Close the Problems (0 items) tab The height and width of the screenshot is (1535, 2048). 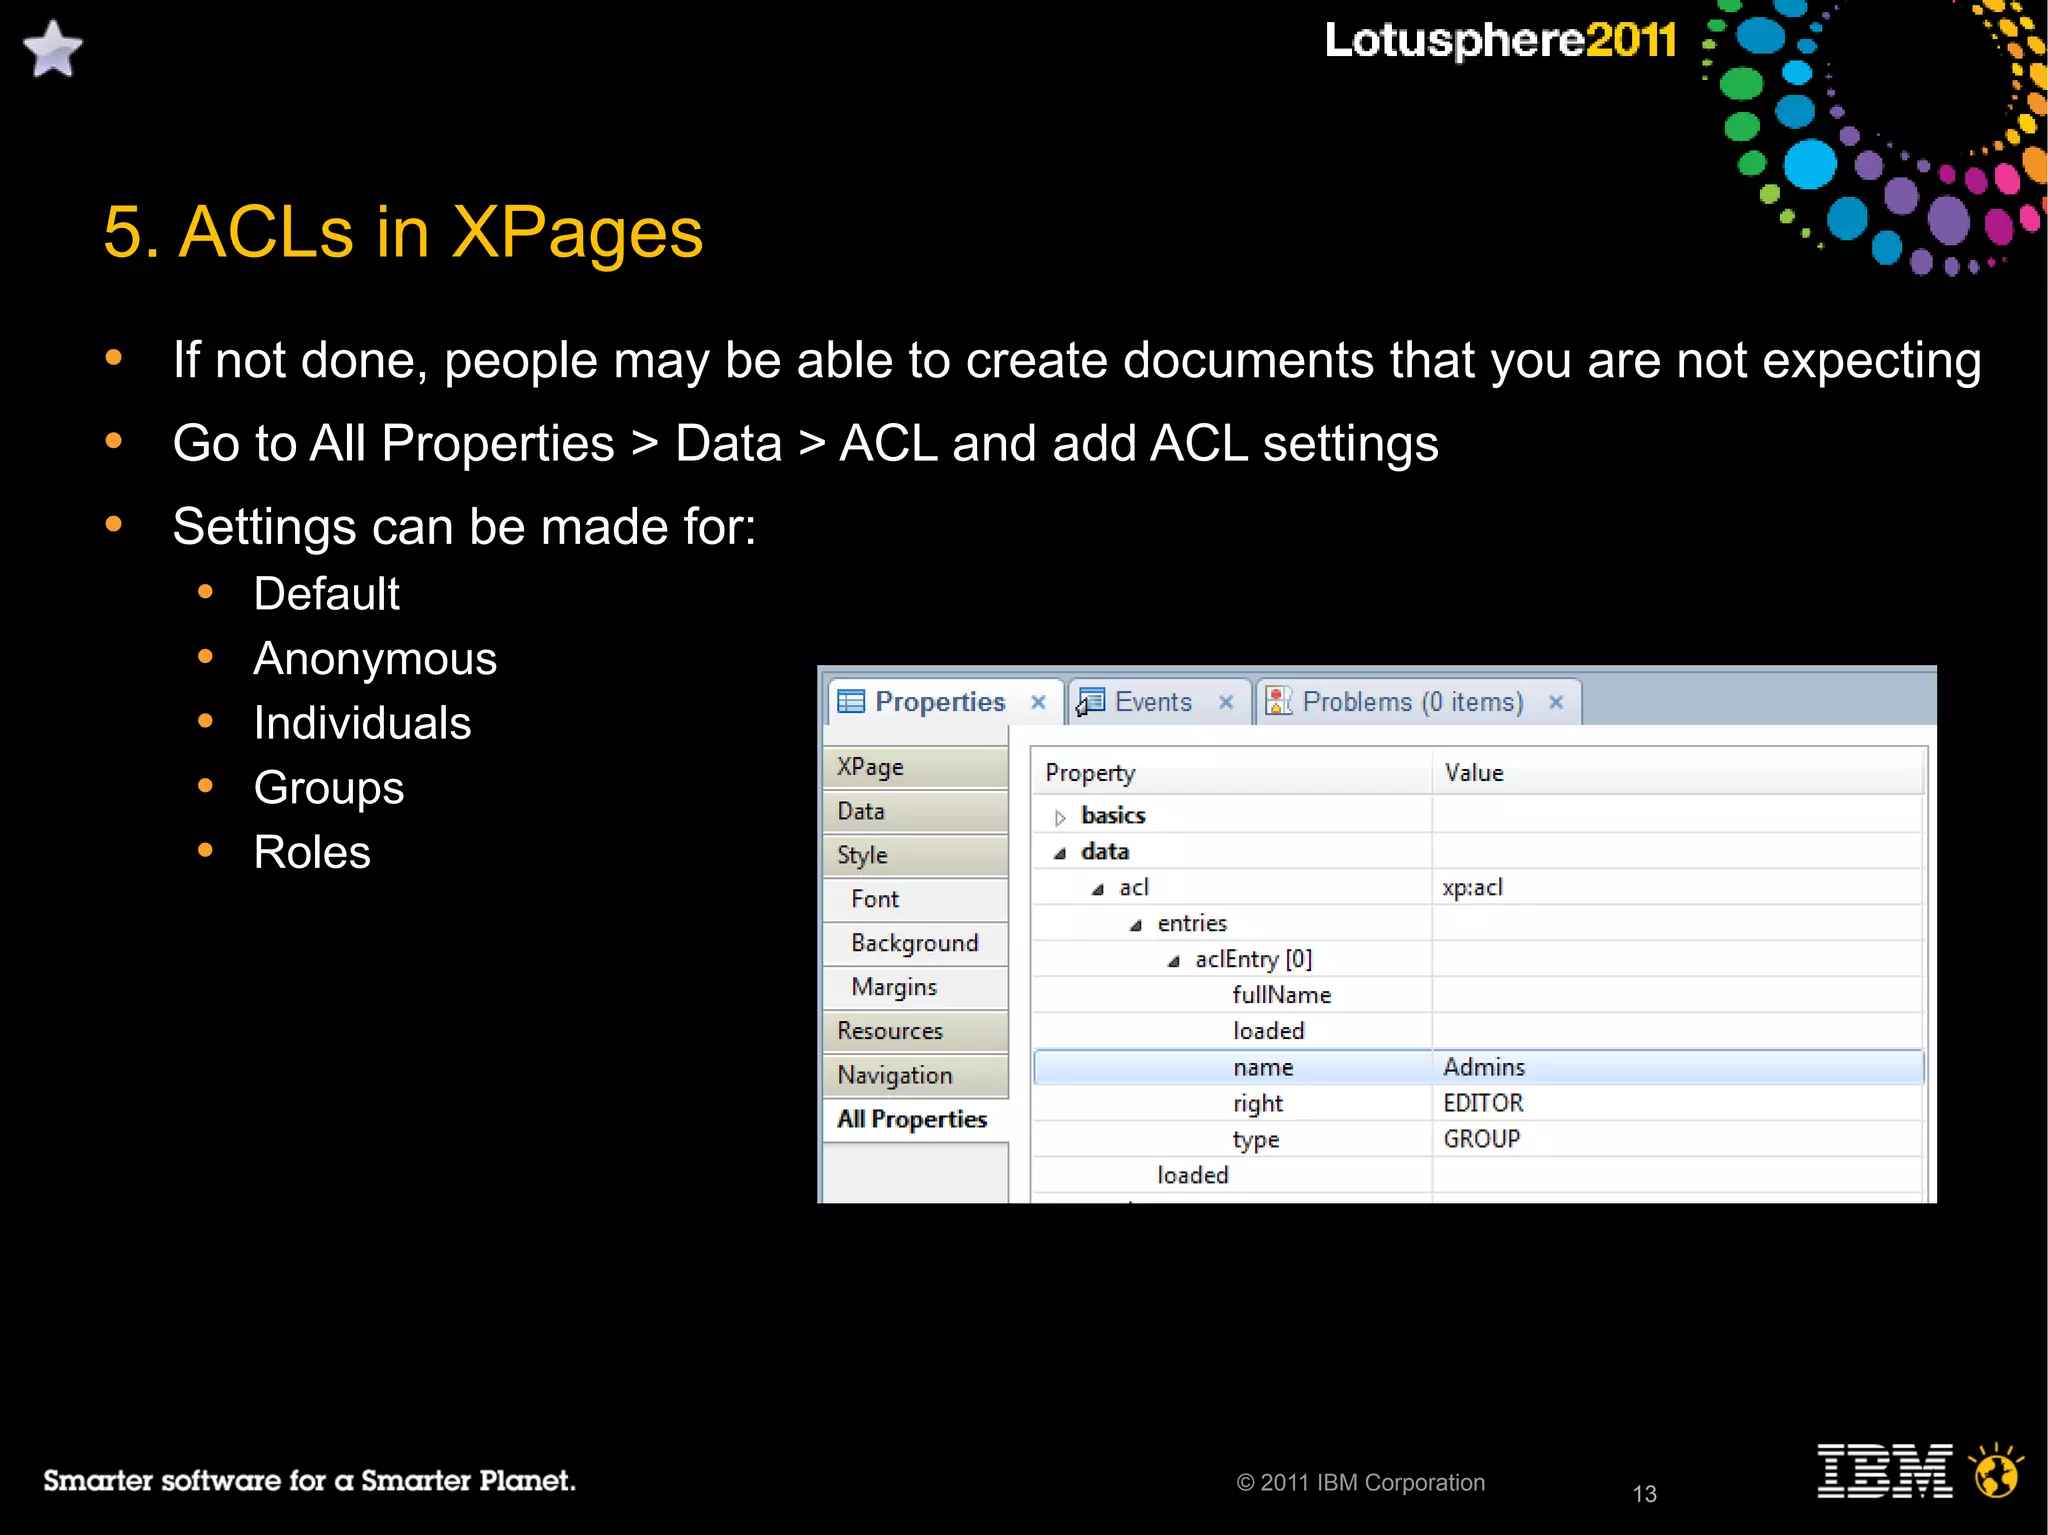(x=1556, y=702)
